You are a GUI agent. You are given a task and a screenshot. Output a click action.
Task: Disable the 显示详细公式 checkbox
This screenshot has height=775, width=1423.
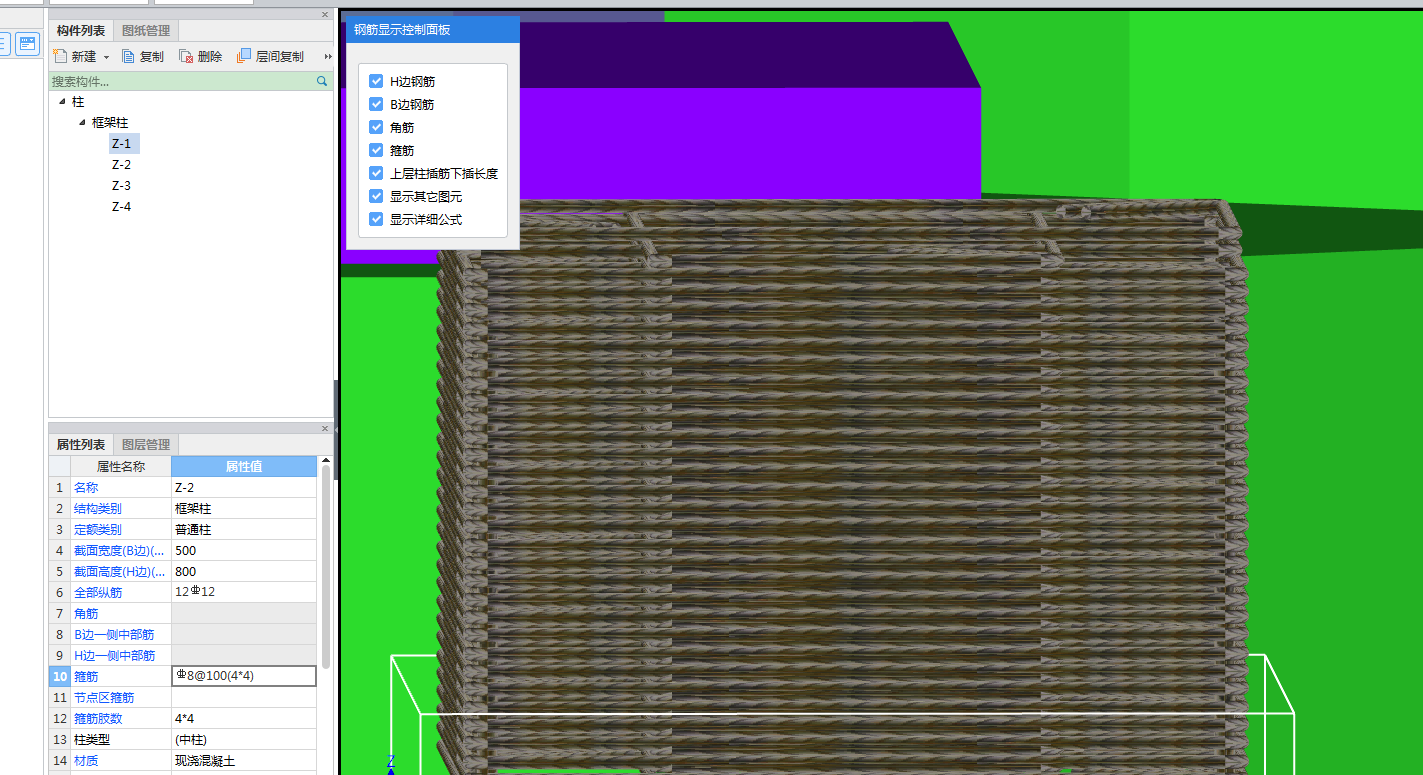[376, 219]
